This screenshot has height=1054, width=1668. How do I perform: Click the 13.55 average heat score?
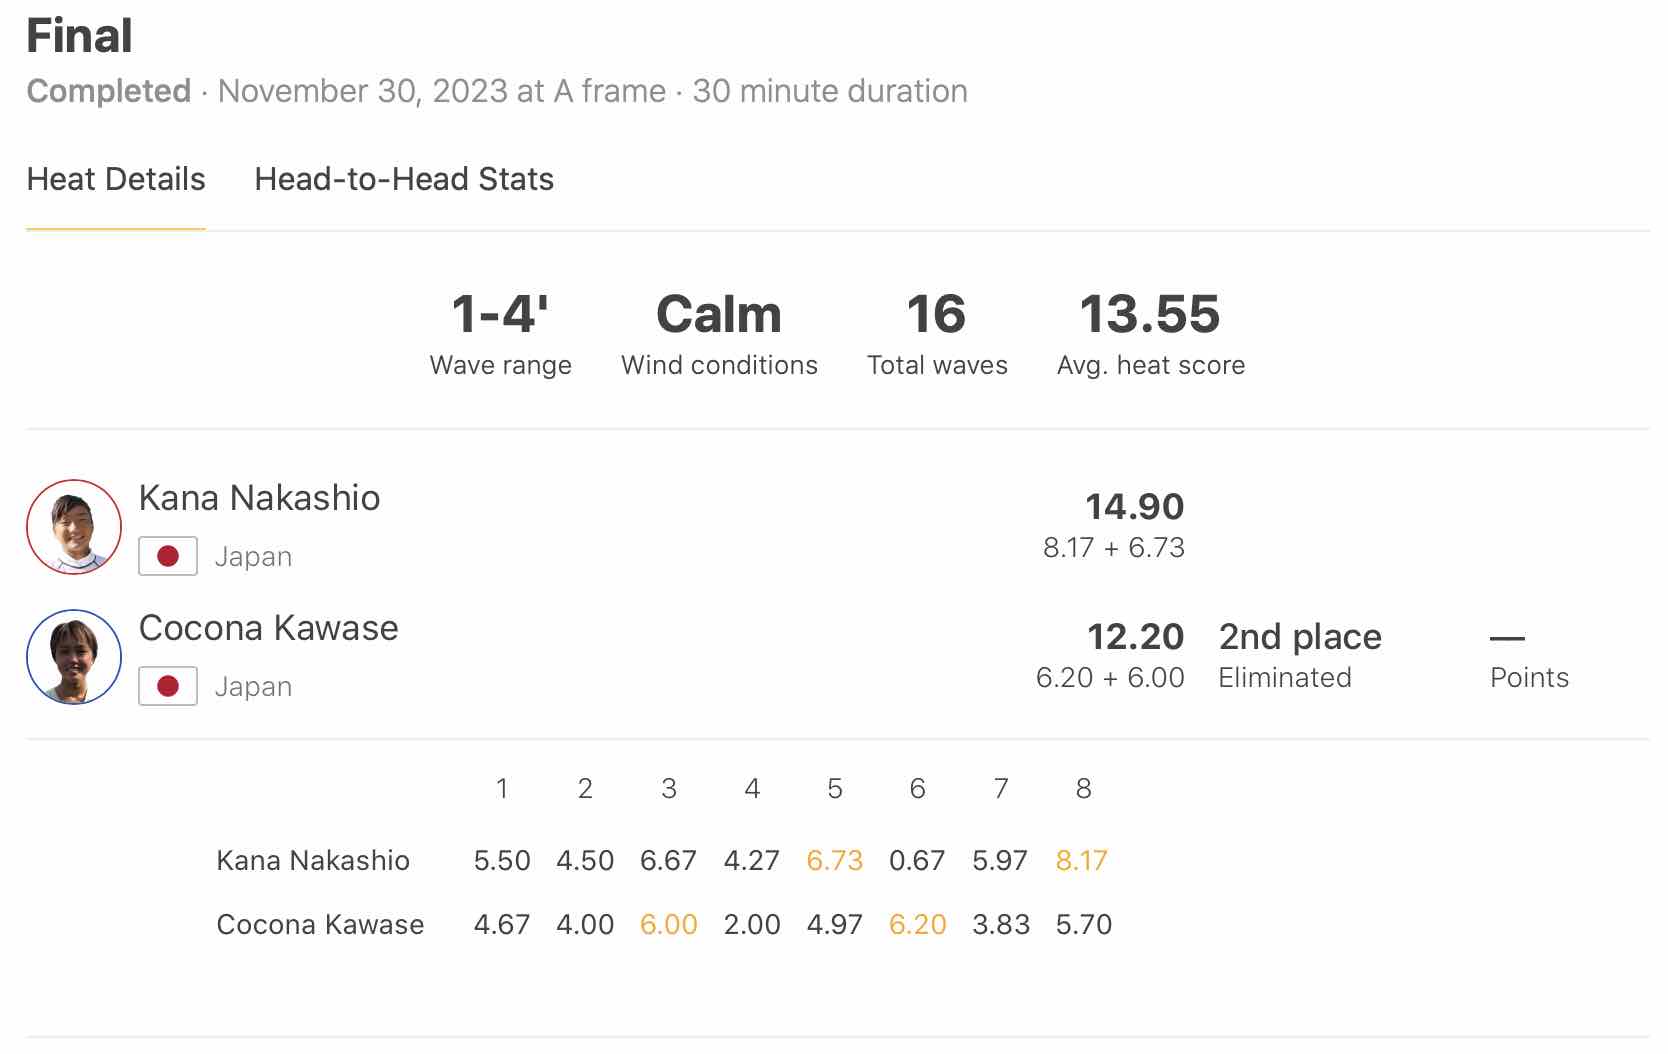pos(1150,315)
